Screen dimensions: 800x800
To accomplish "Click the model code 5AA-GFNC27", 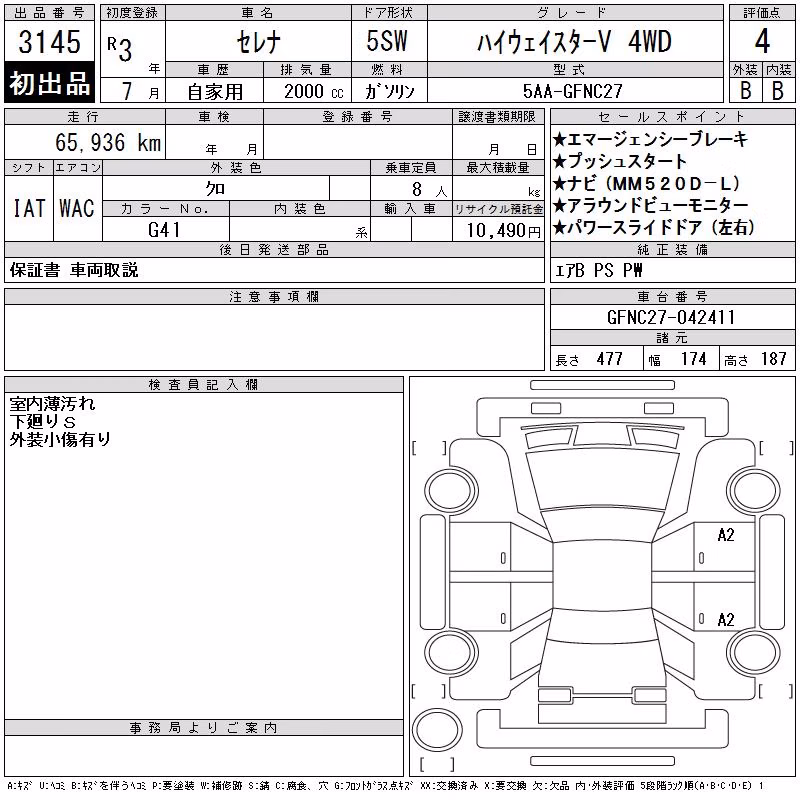I will pyautogui.click(x=572, y=91).
